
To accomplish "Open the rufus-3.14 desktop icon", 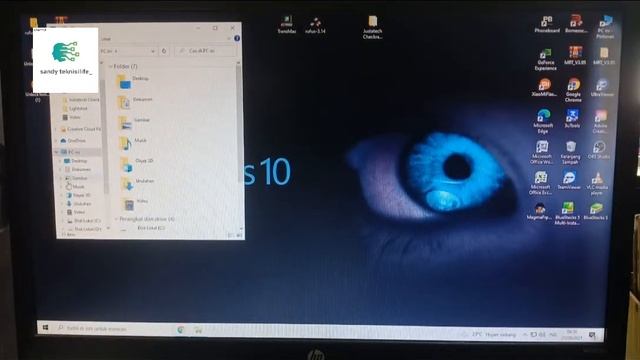I will pos(315,25).
